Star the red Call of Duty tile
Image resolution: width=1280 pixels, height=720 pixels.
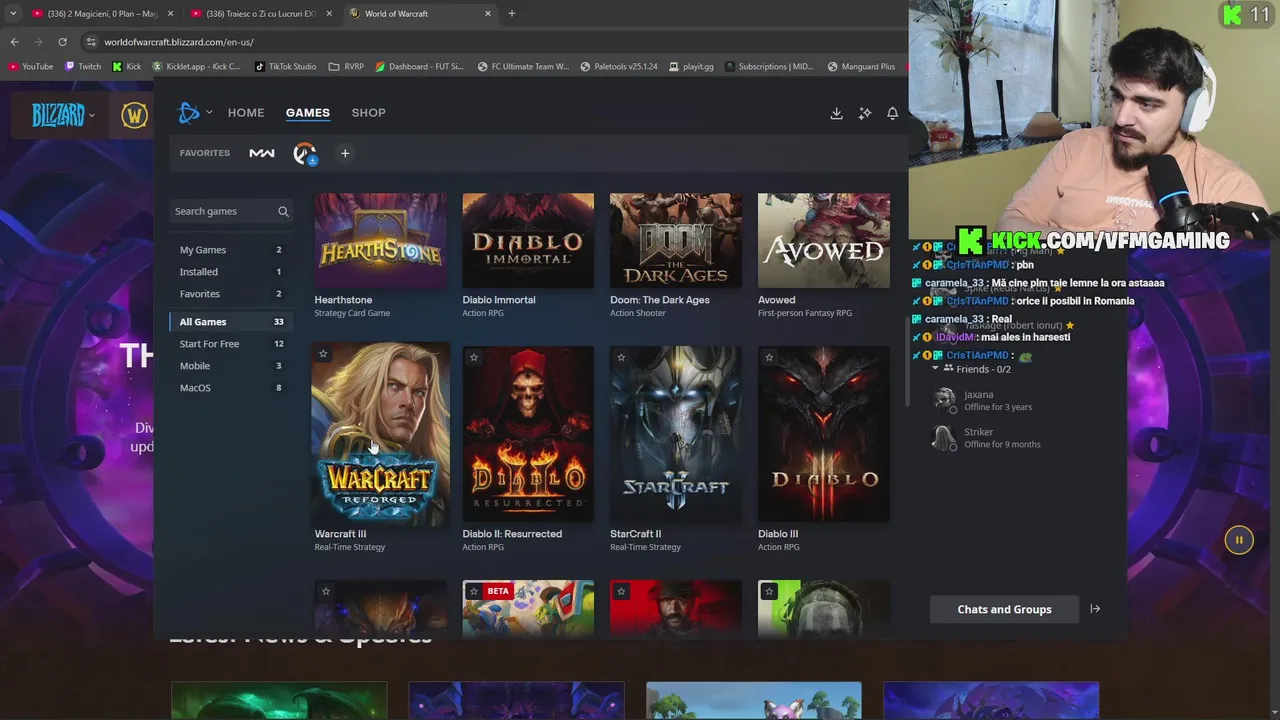621,592
